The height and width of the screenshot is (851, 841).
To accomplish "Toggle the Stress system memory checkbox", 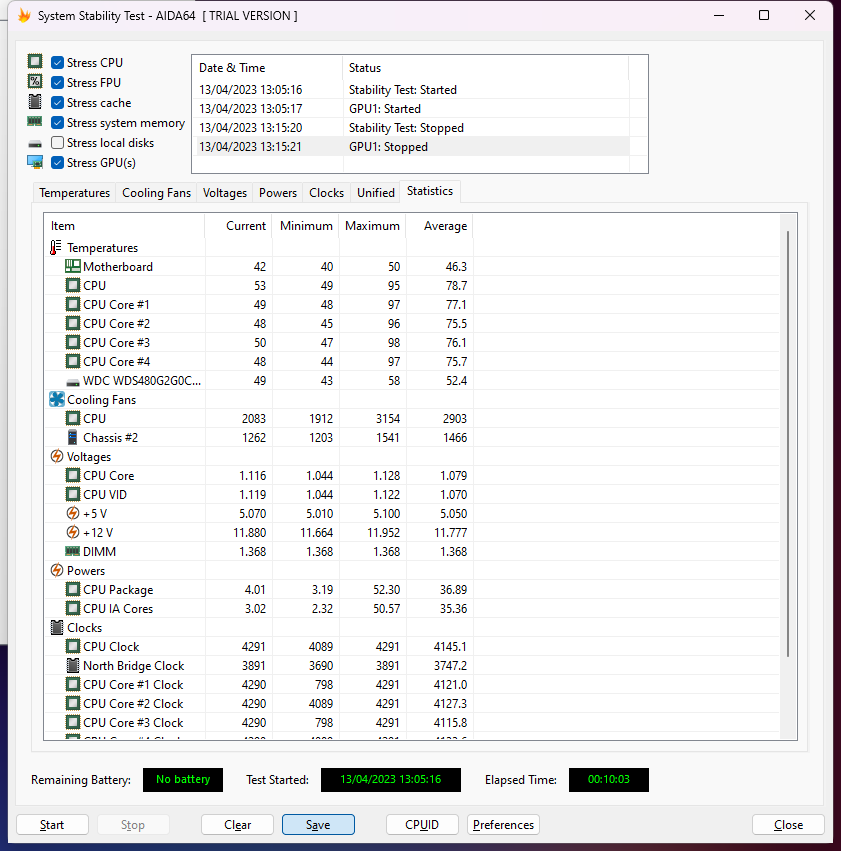I will (58, 123).
